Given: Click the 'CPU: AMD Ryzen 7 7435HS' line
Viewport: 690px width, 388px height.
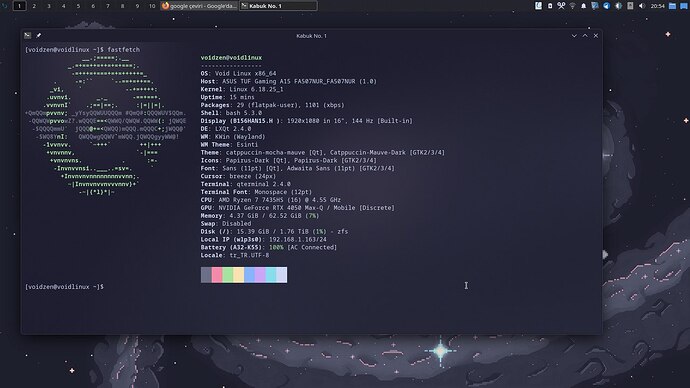Looking at the screenshot, I should point(271,200).
